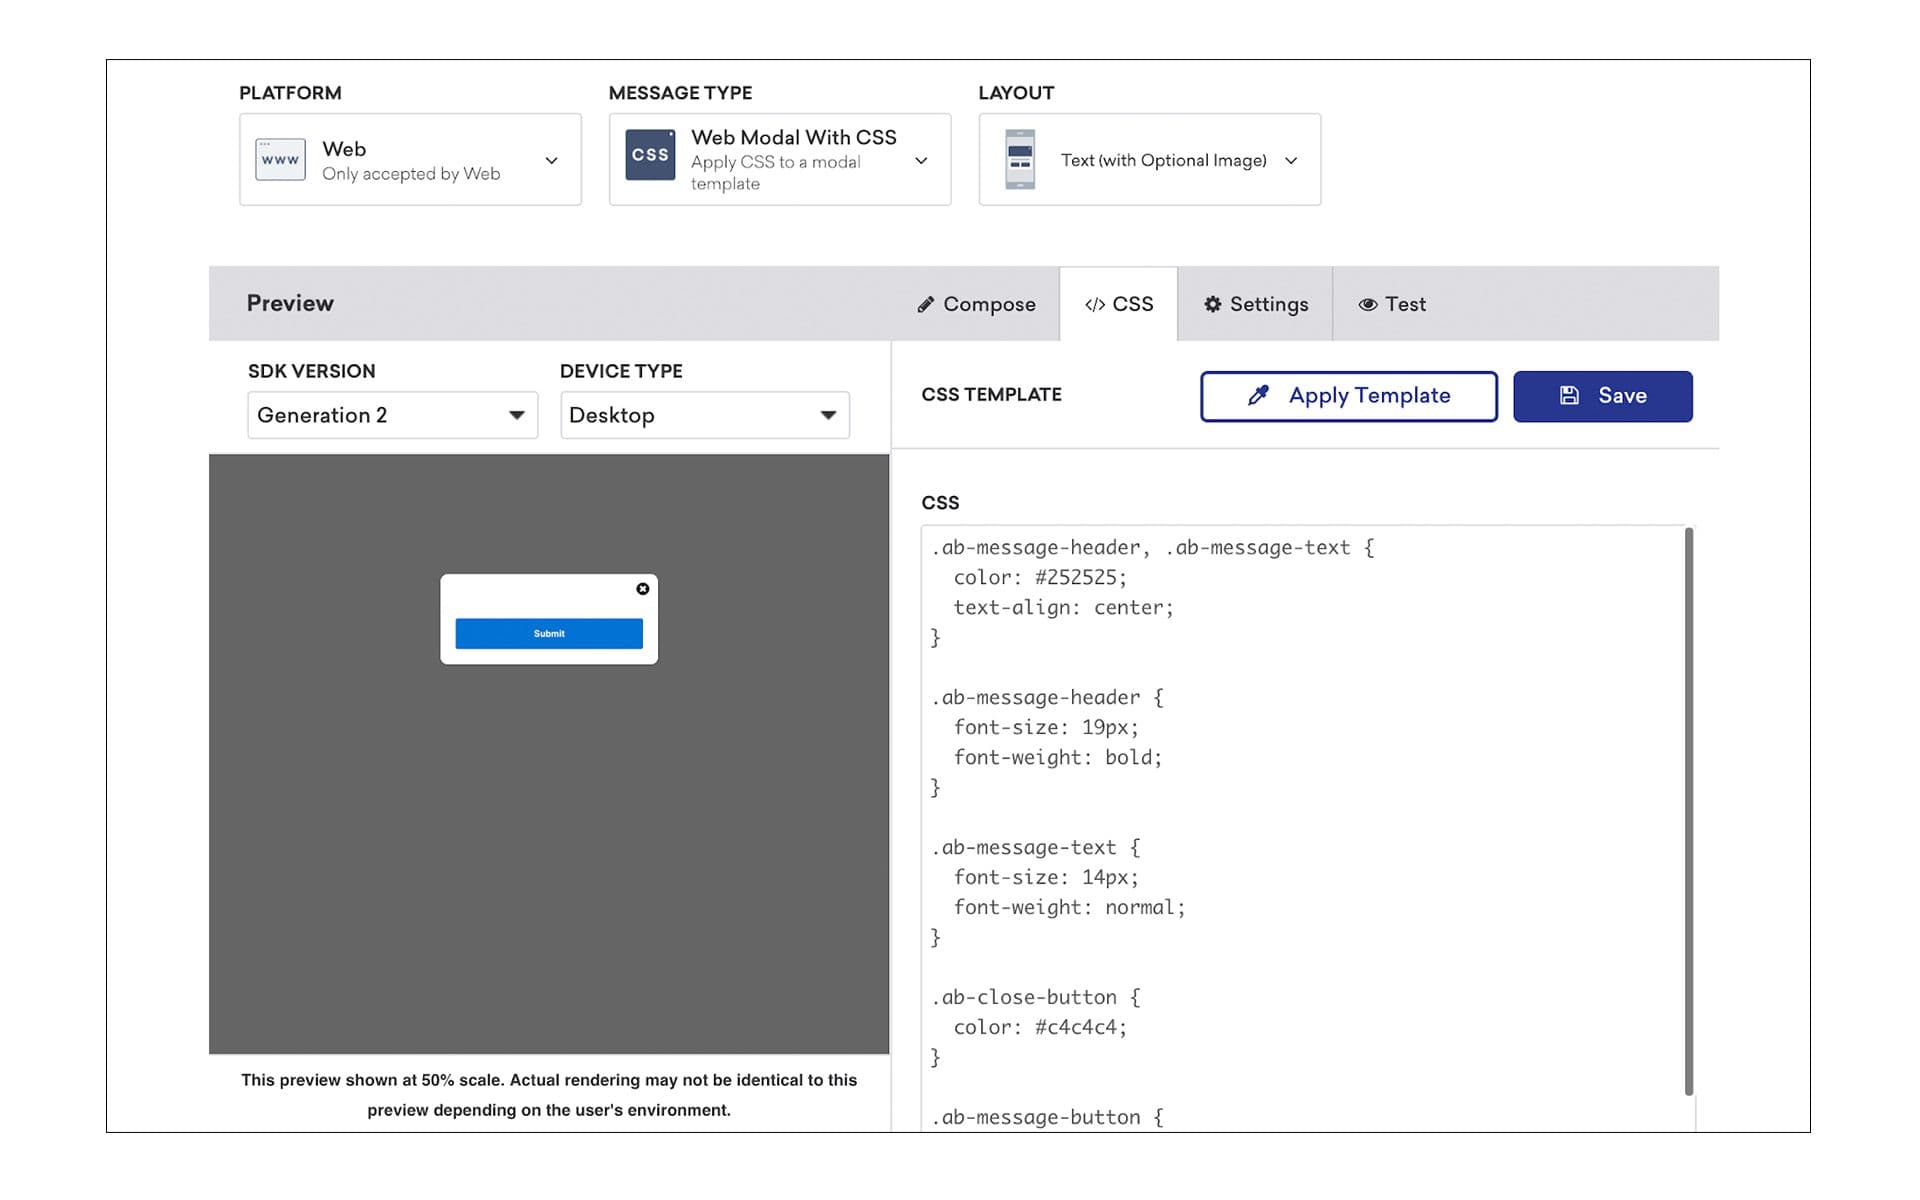Click the pencil icon beside Compose

click(x=926, y=304)
